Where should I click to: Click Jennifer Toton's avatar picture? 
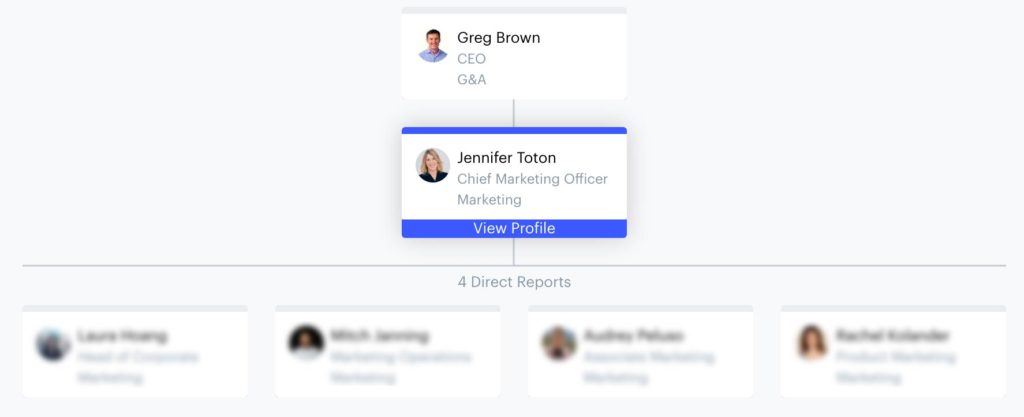point(433,166)
